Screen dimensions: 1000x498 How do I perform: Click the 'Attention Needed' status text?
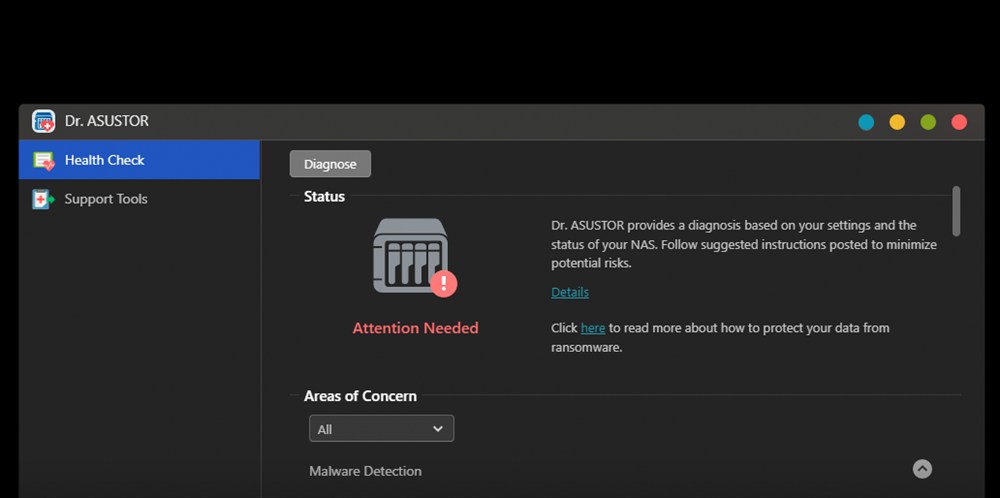tap(415, 328)
